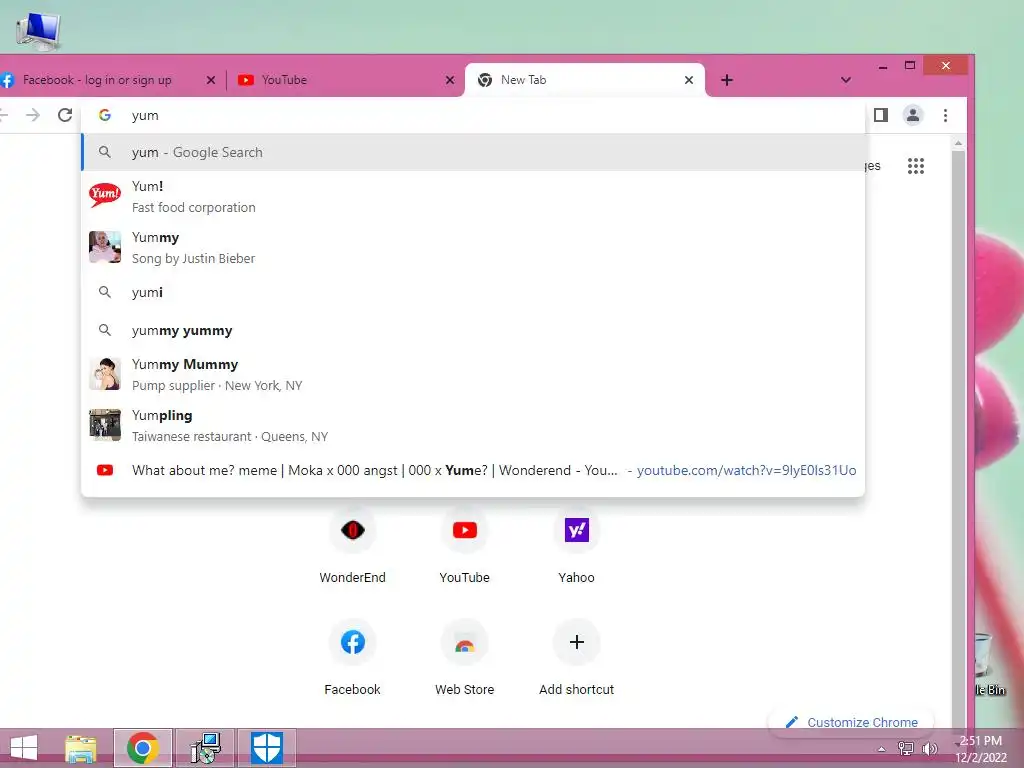Open the Chrome profile avatar
This screenshot has height=768, width=1024.
pos(912,116)
